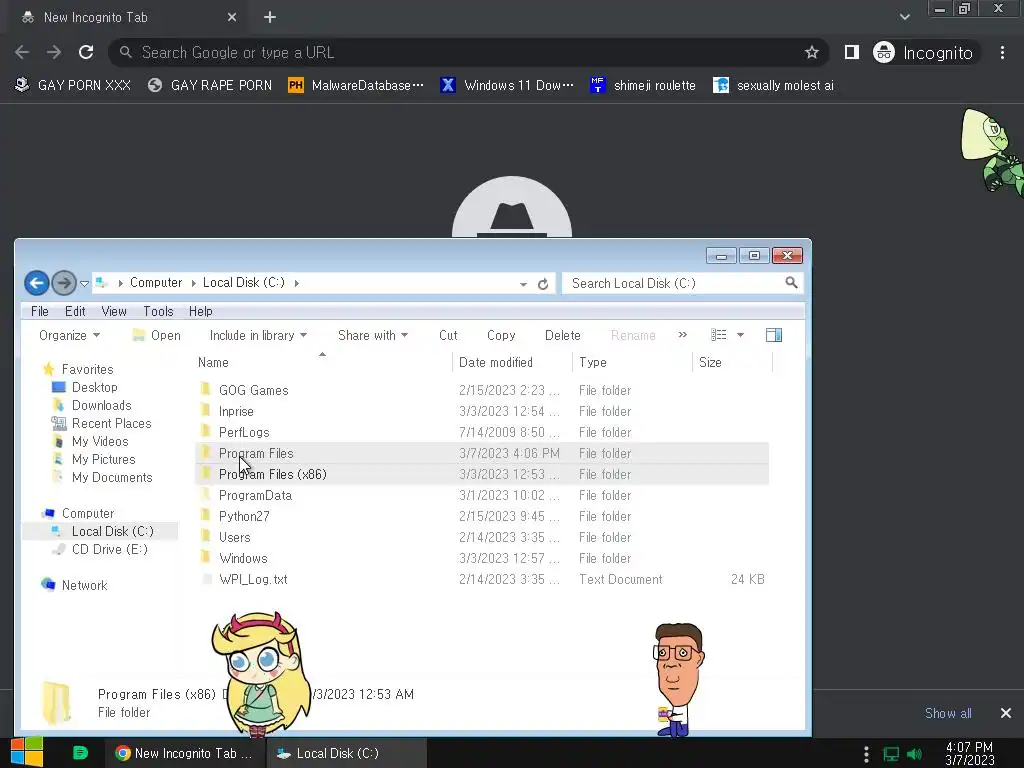Open the Explorer address history dropdown arrow

(x=523, y=284)
